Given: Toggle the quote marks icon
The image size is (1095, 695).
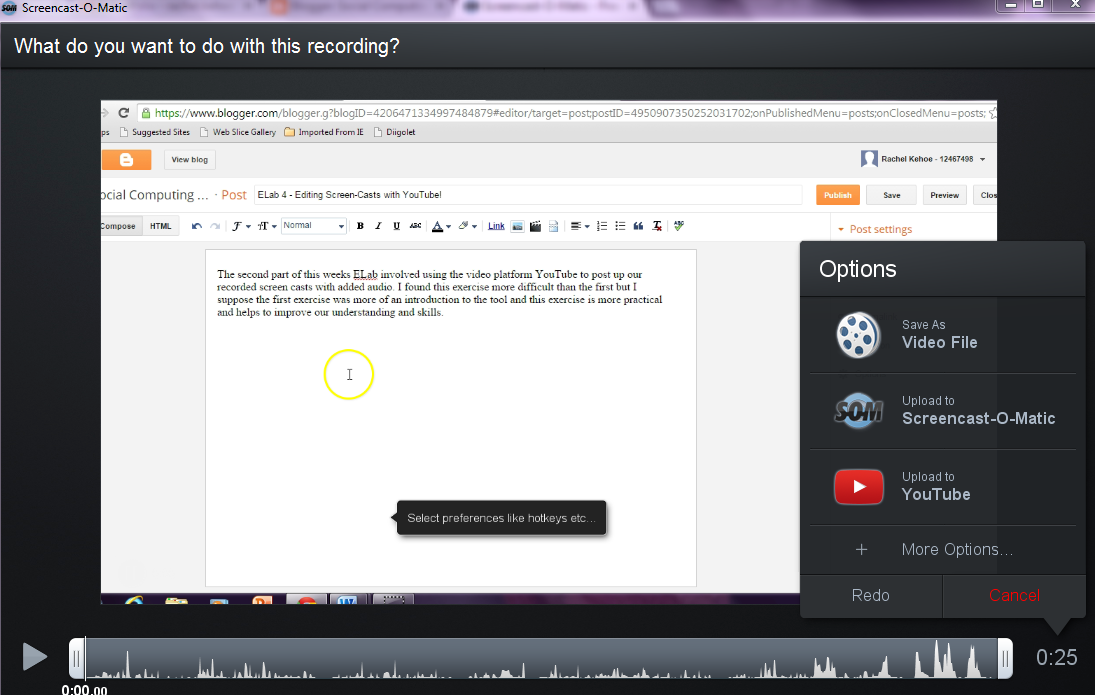Looking at the screenshot, I should (x=638, y=226).
